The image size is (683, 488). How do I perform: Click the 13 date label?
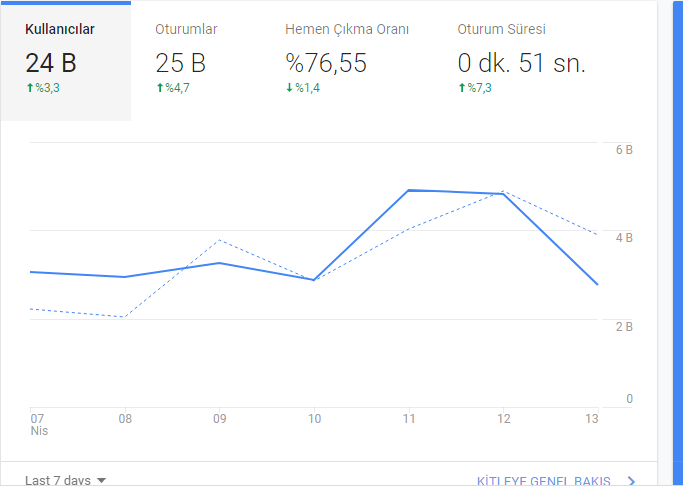(x=592, y=419)
